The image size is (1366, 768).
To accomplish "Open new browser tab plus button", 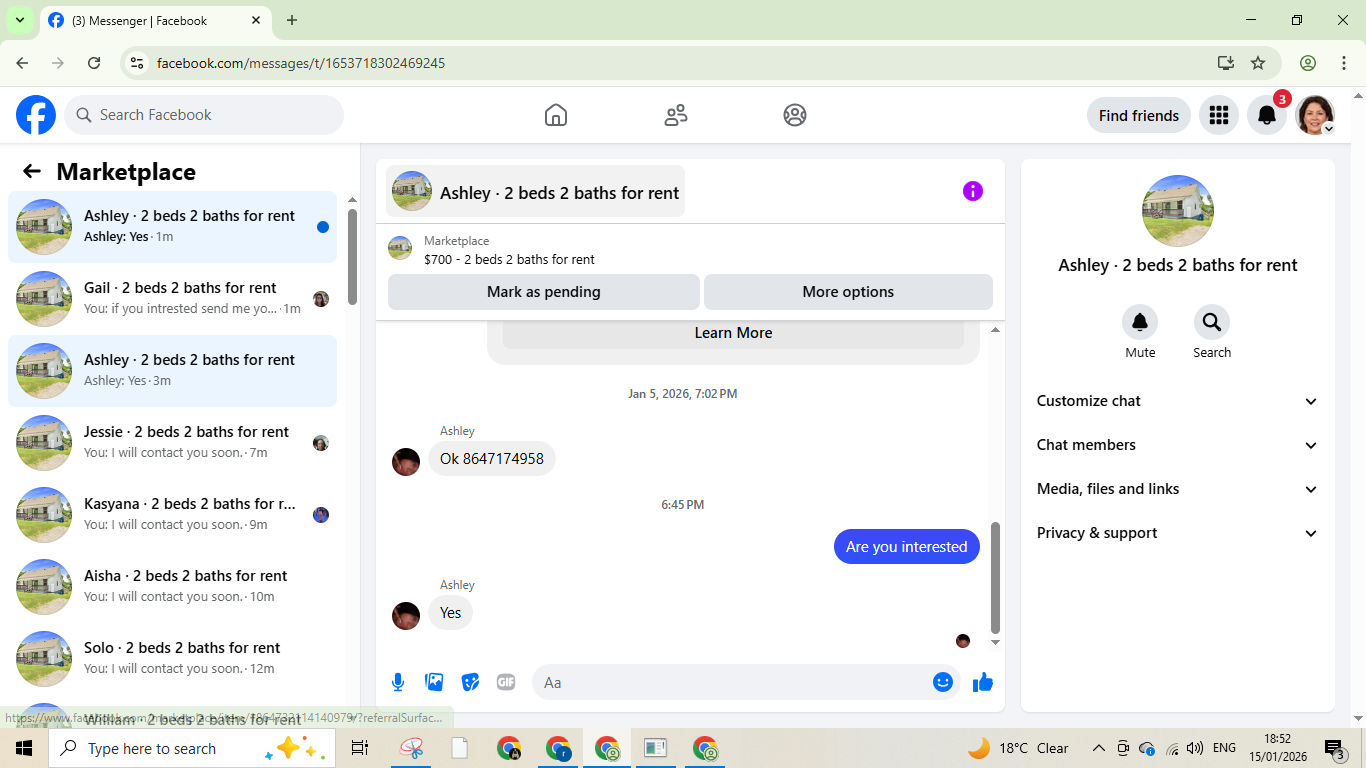I will (x=292, y=20).
